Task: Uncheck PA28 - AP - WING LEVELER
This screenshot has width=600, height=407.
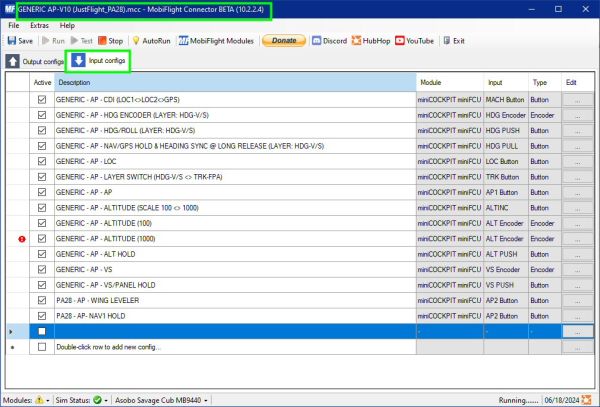Action: coord(42,300)
